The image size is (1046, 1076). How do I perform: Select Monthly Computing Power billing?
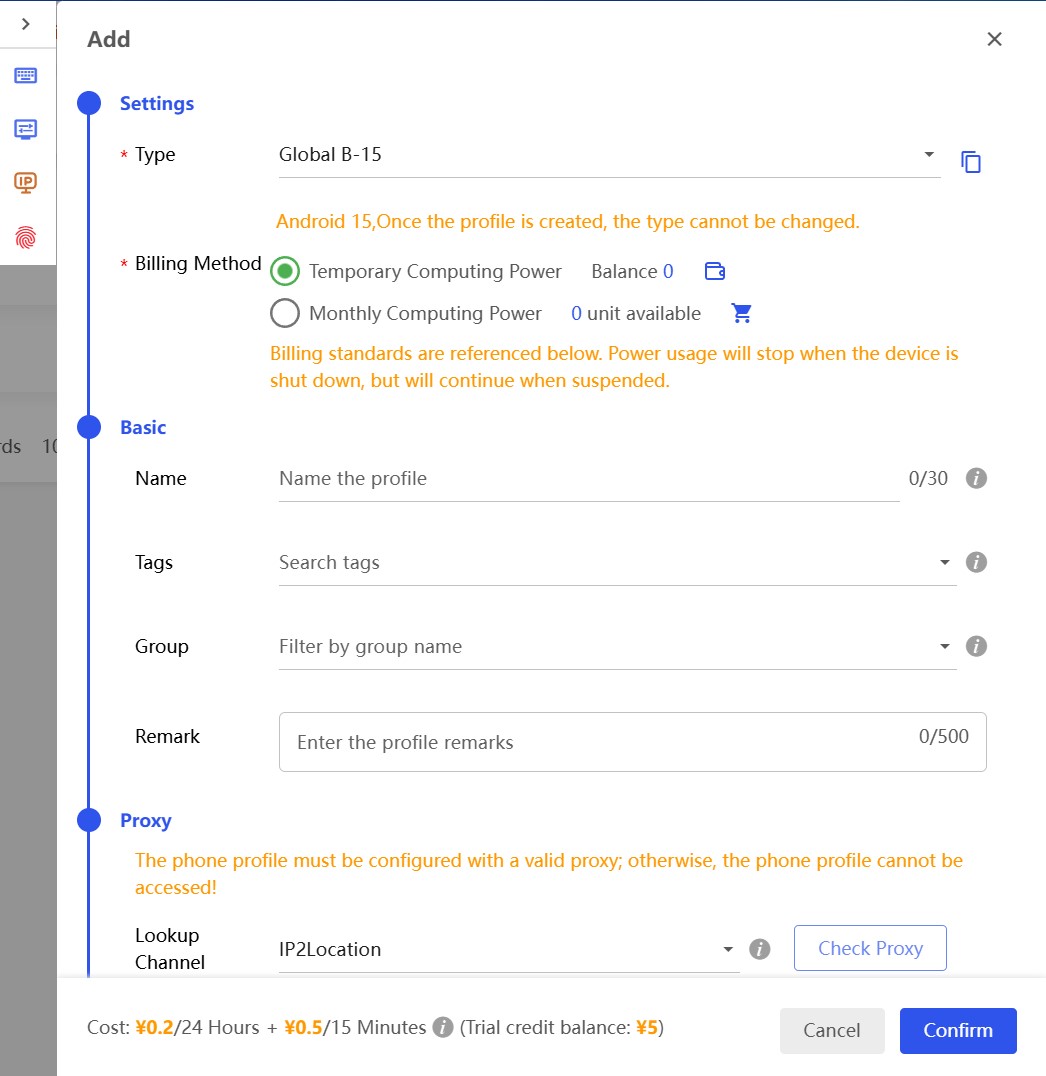[285, 313]
